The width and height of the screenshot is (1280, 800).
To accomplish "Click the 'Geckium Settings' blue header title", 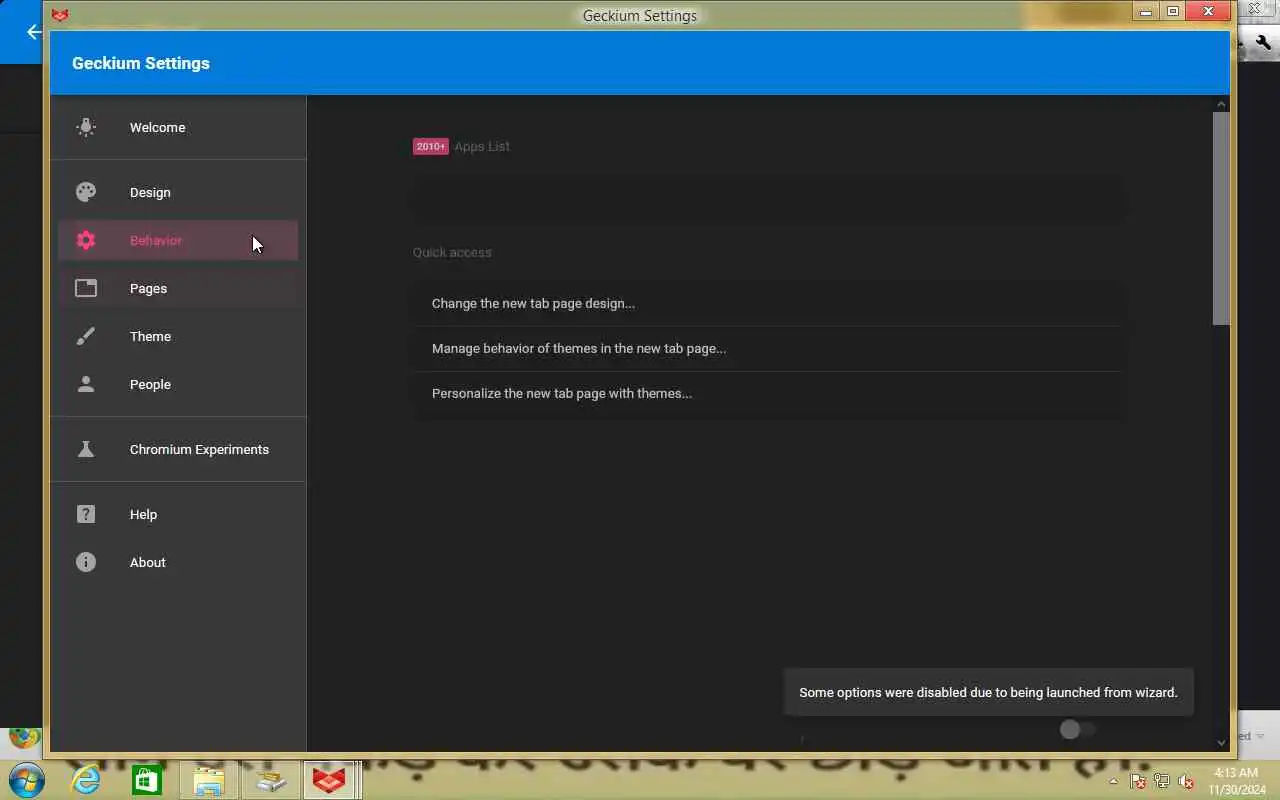I will click(x=141, y=63).
